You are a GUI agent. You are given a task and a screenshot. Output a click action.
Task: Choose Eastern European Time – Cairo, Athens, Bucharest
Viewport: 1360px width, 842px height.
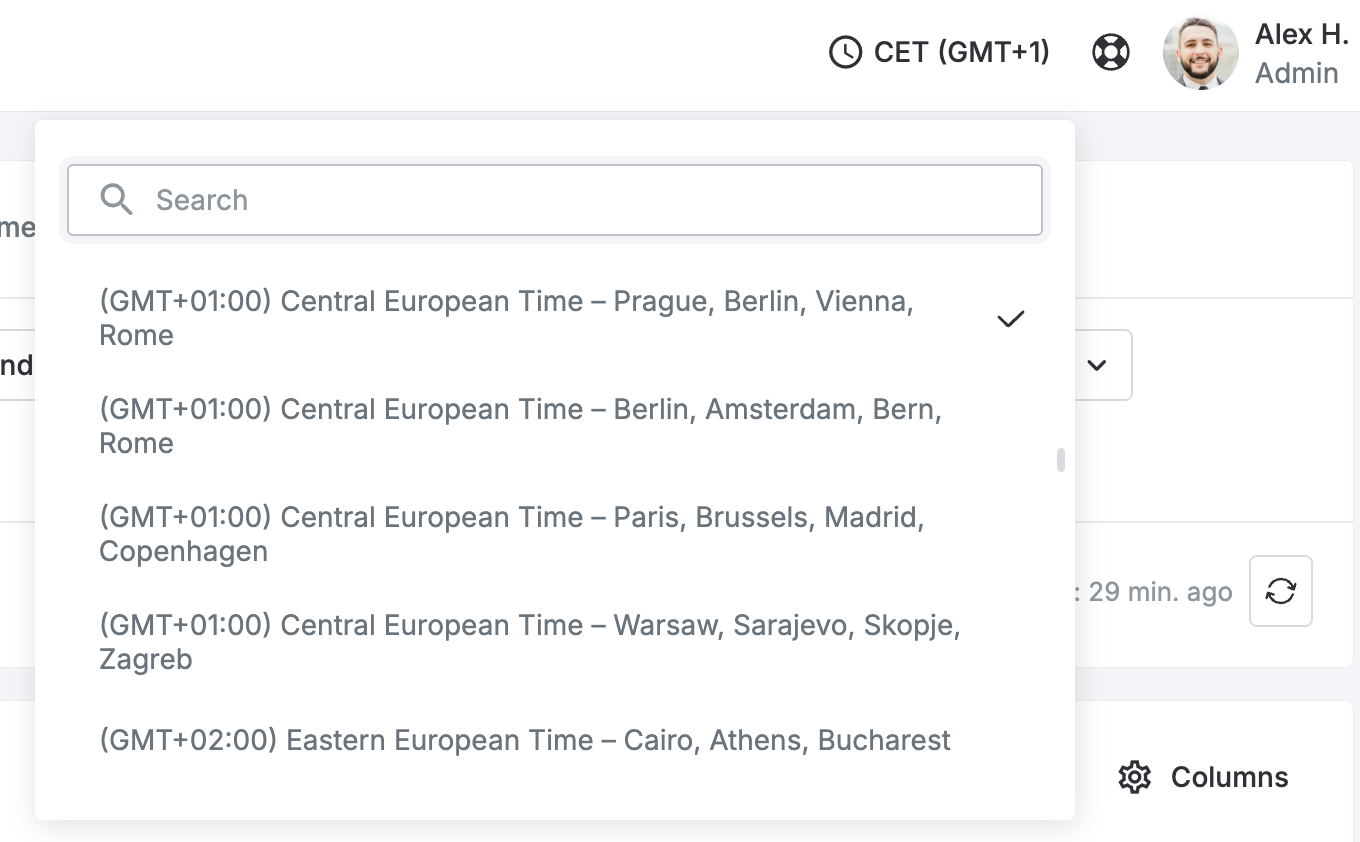[x=555, y=740]
